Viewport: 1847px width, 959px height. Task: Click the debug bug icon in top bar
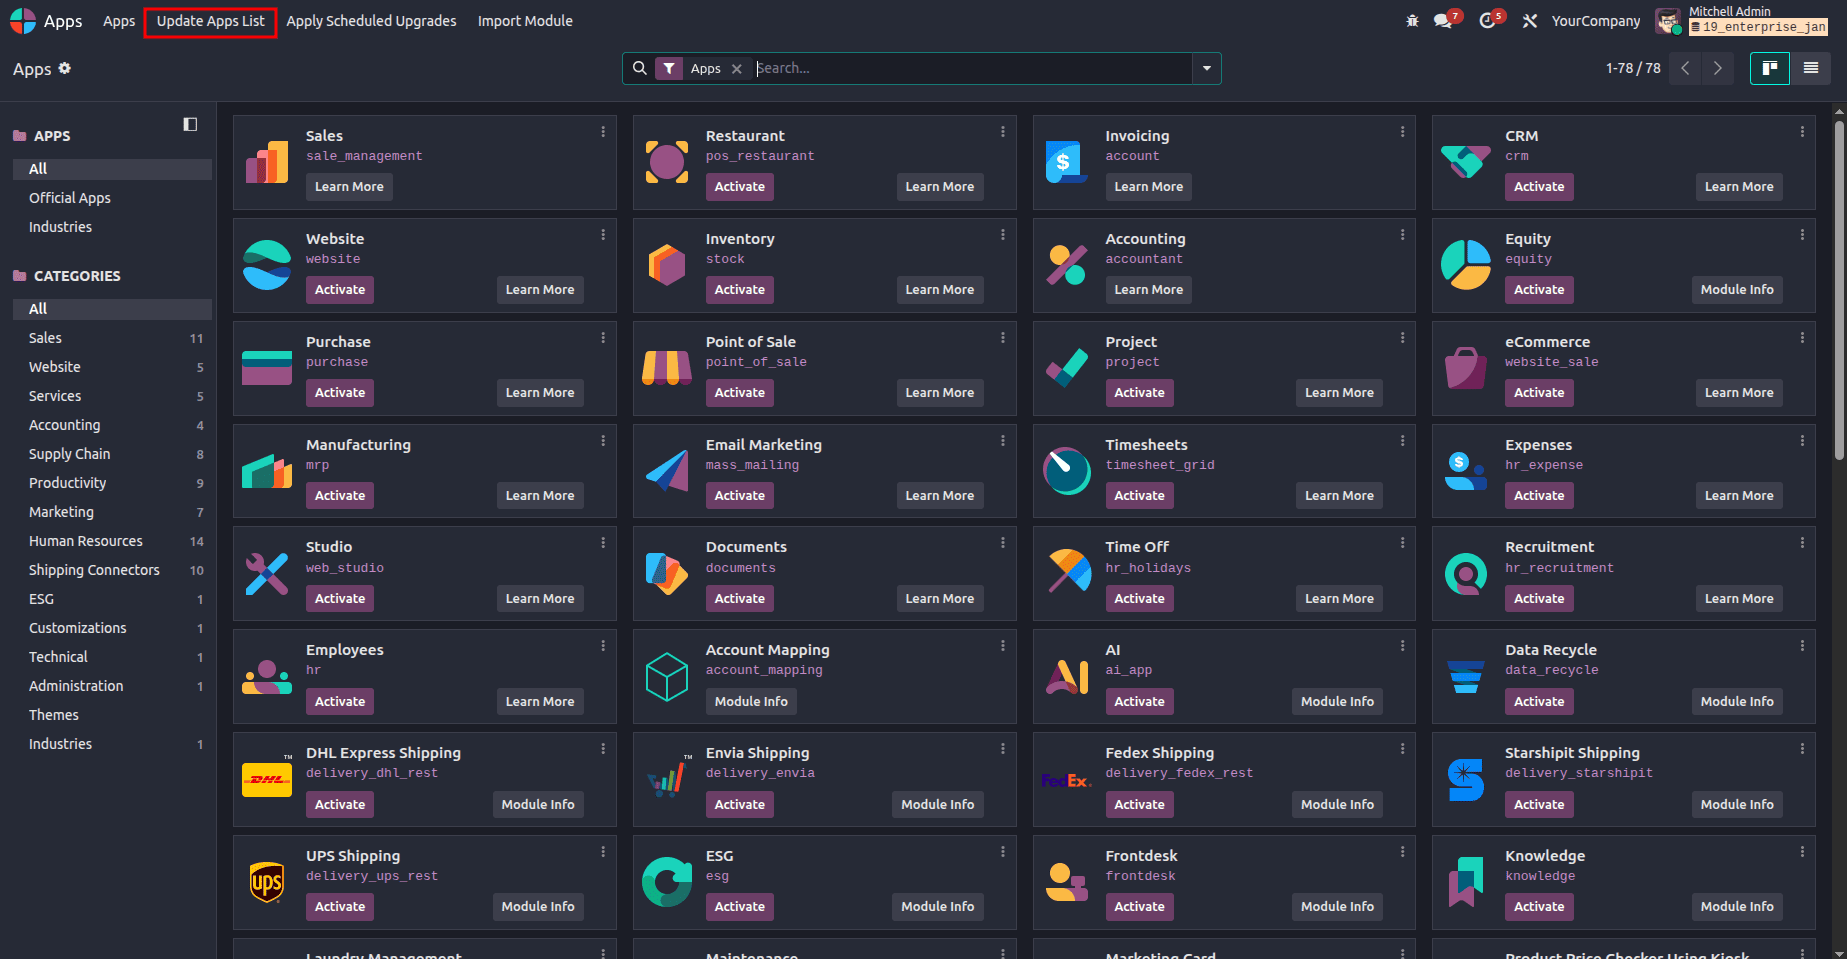[1412, 20]
